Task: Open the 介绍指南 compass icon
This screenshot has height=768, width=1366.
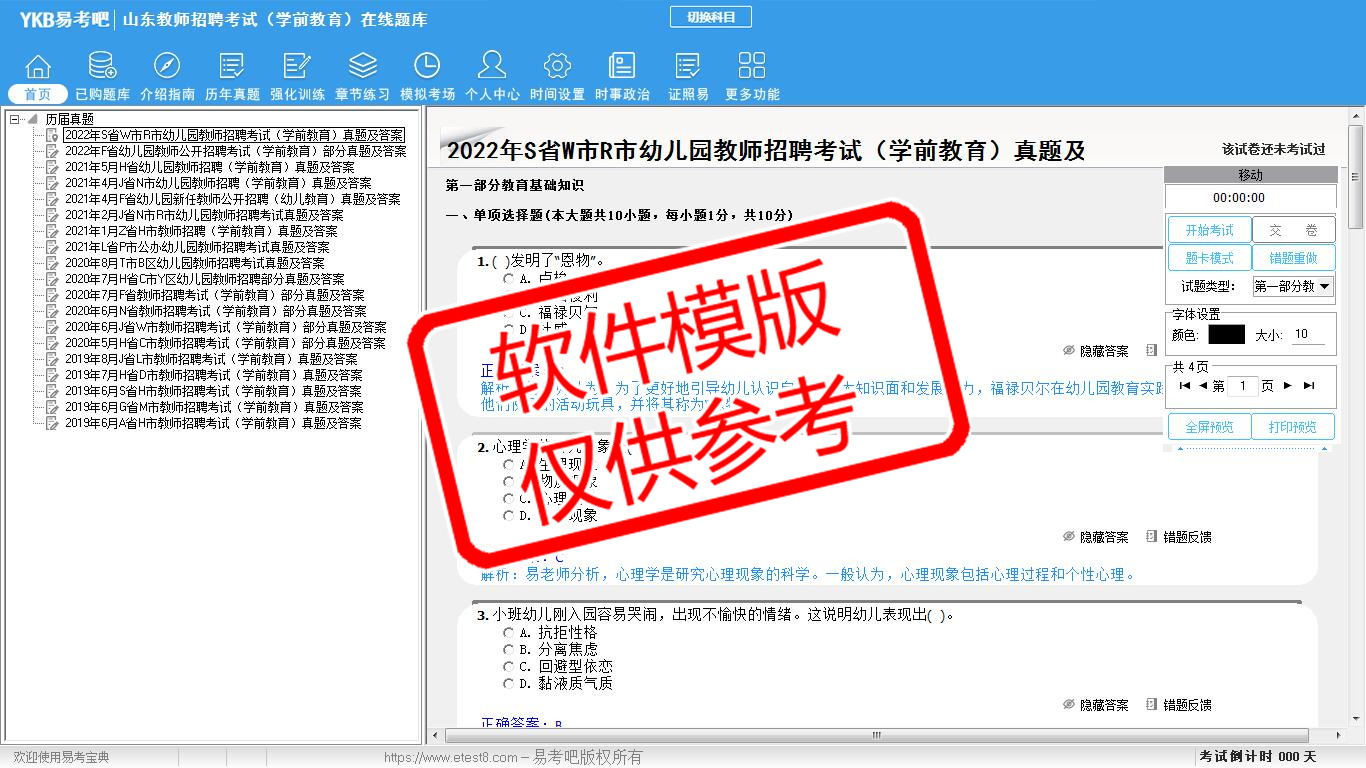Action: (x=167, y=67)
